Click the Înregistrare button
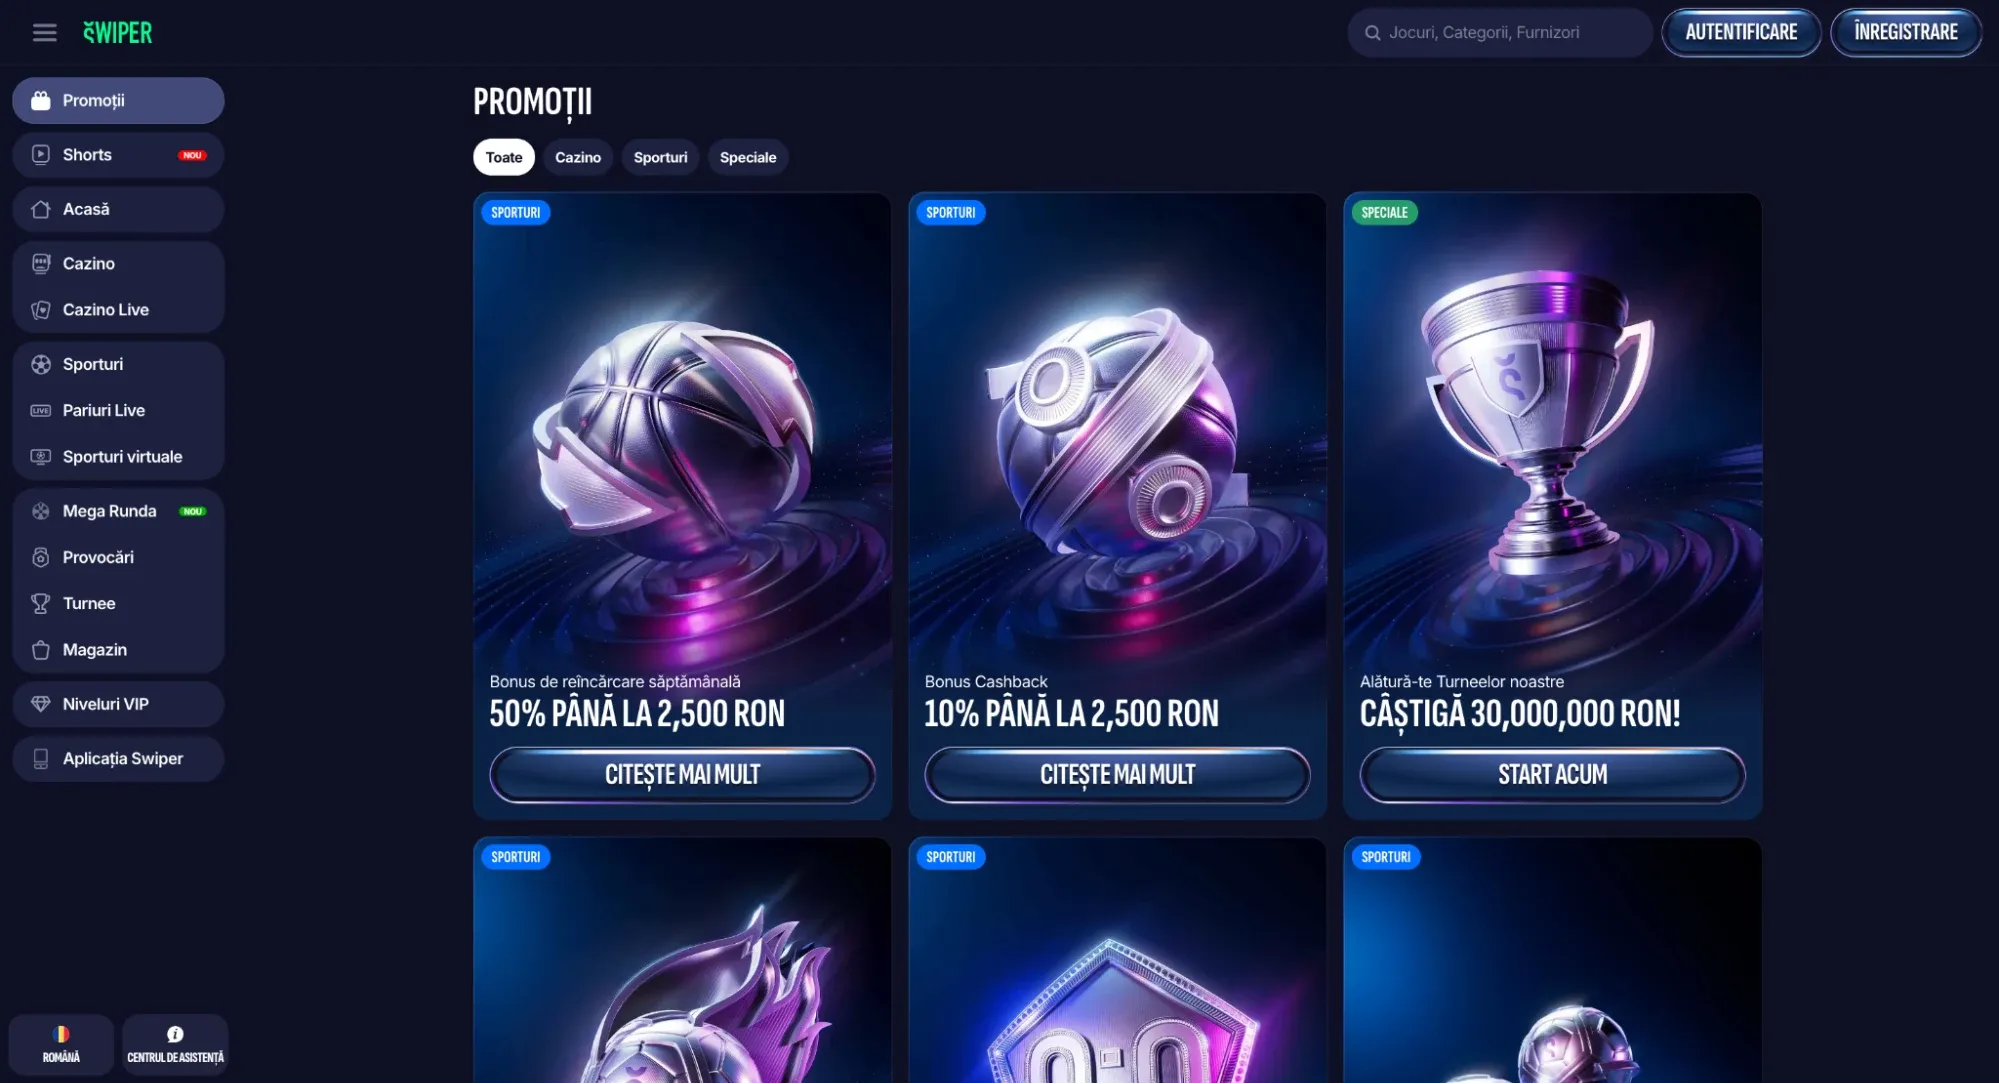Screen dimensions: 1999x1084 click(x=1906, y=32)
